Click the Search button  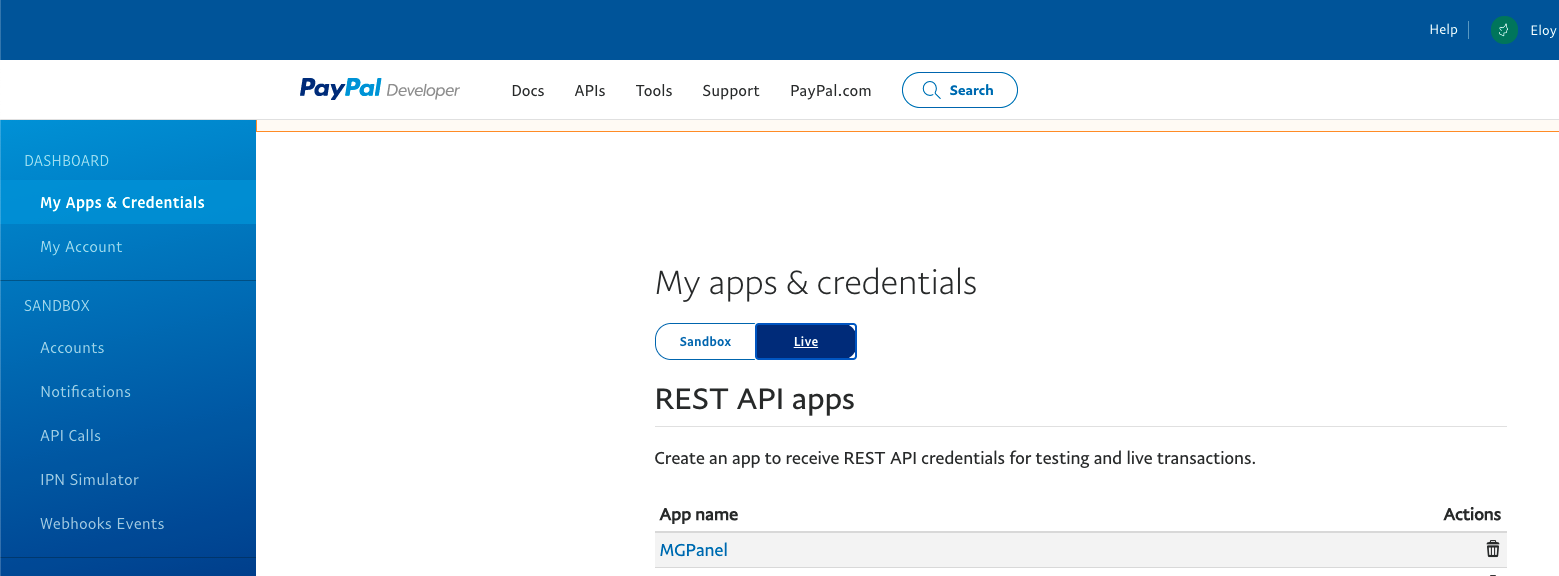(960, 90)
